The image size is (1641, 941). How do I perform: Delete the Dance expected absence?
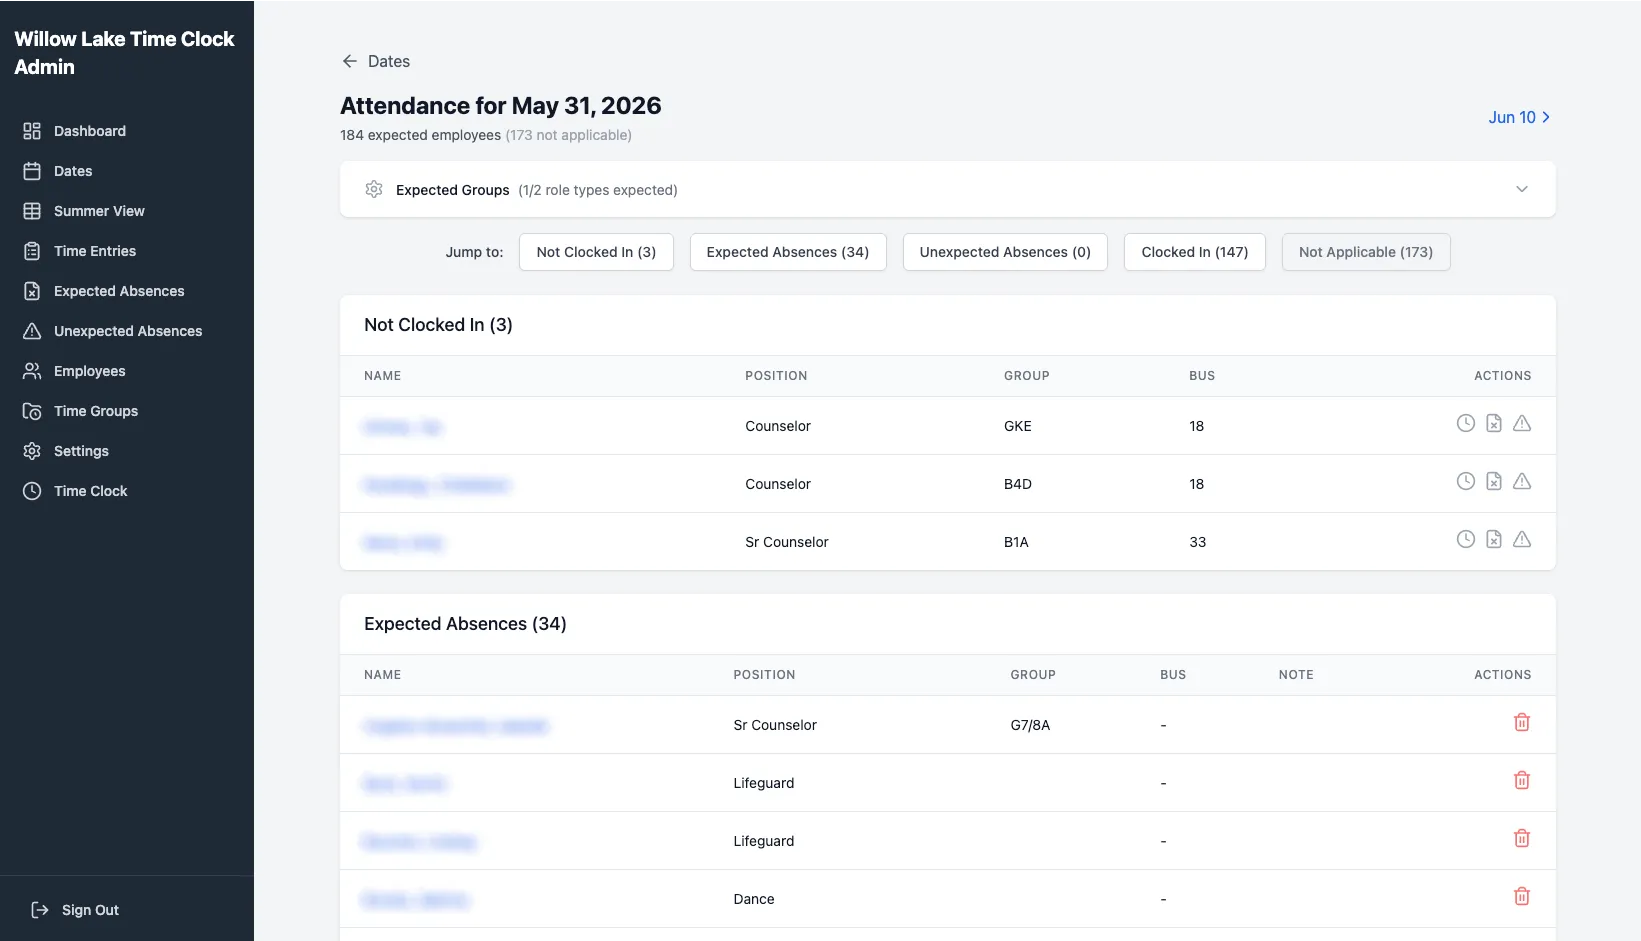tap(1521, 896)
